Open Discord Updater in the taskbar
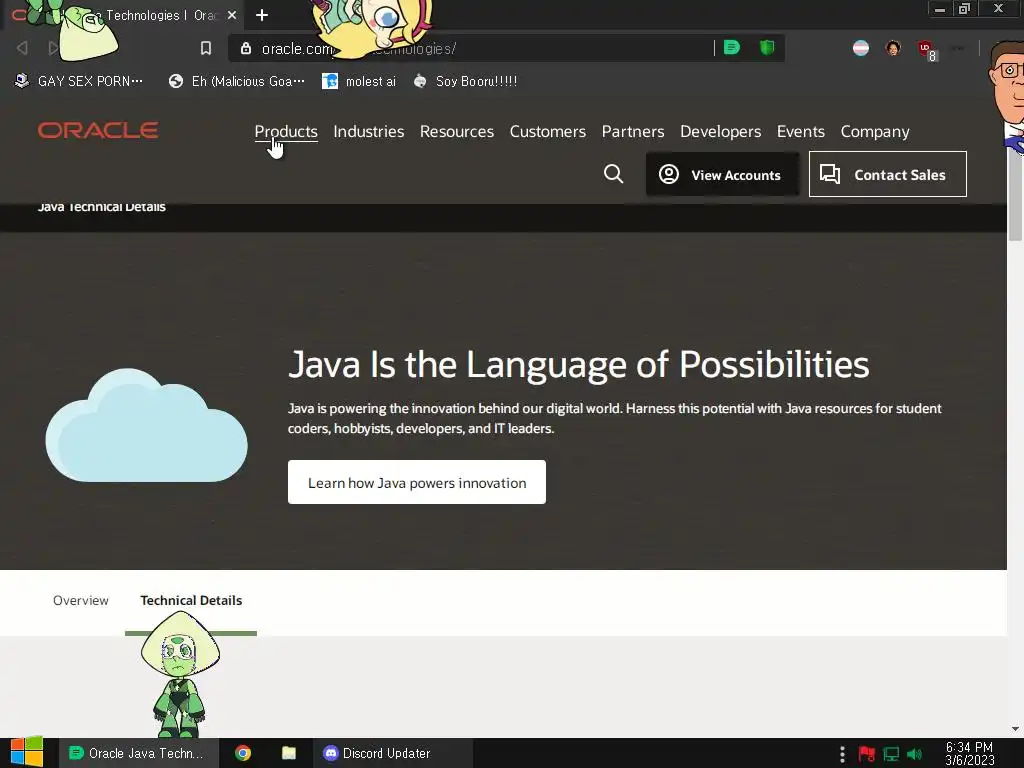 [392, 753]
